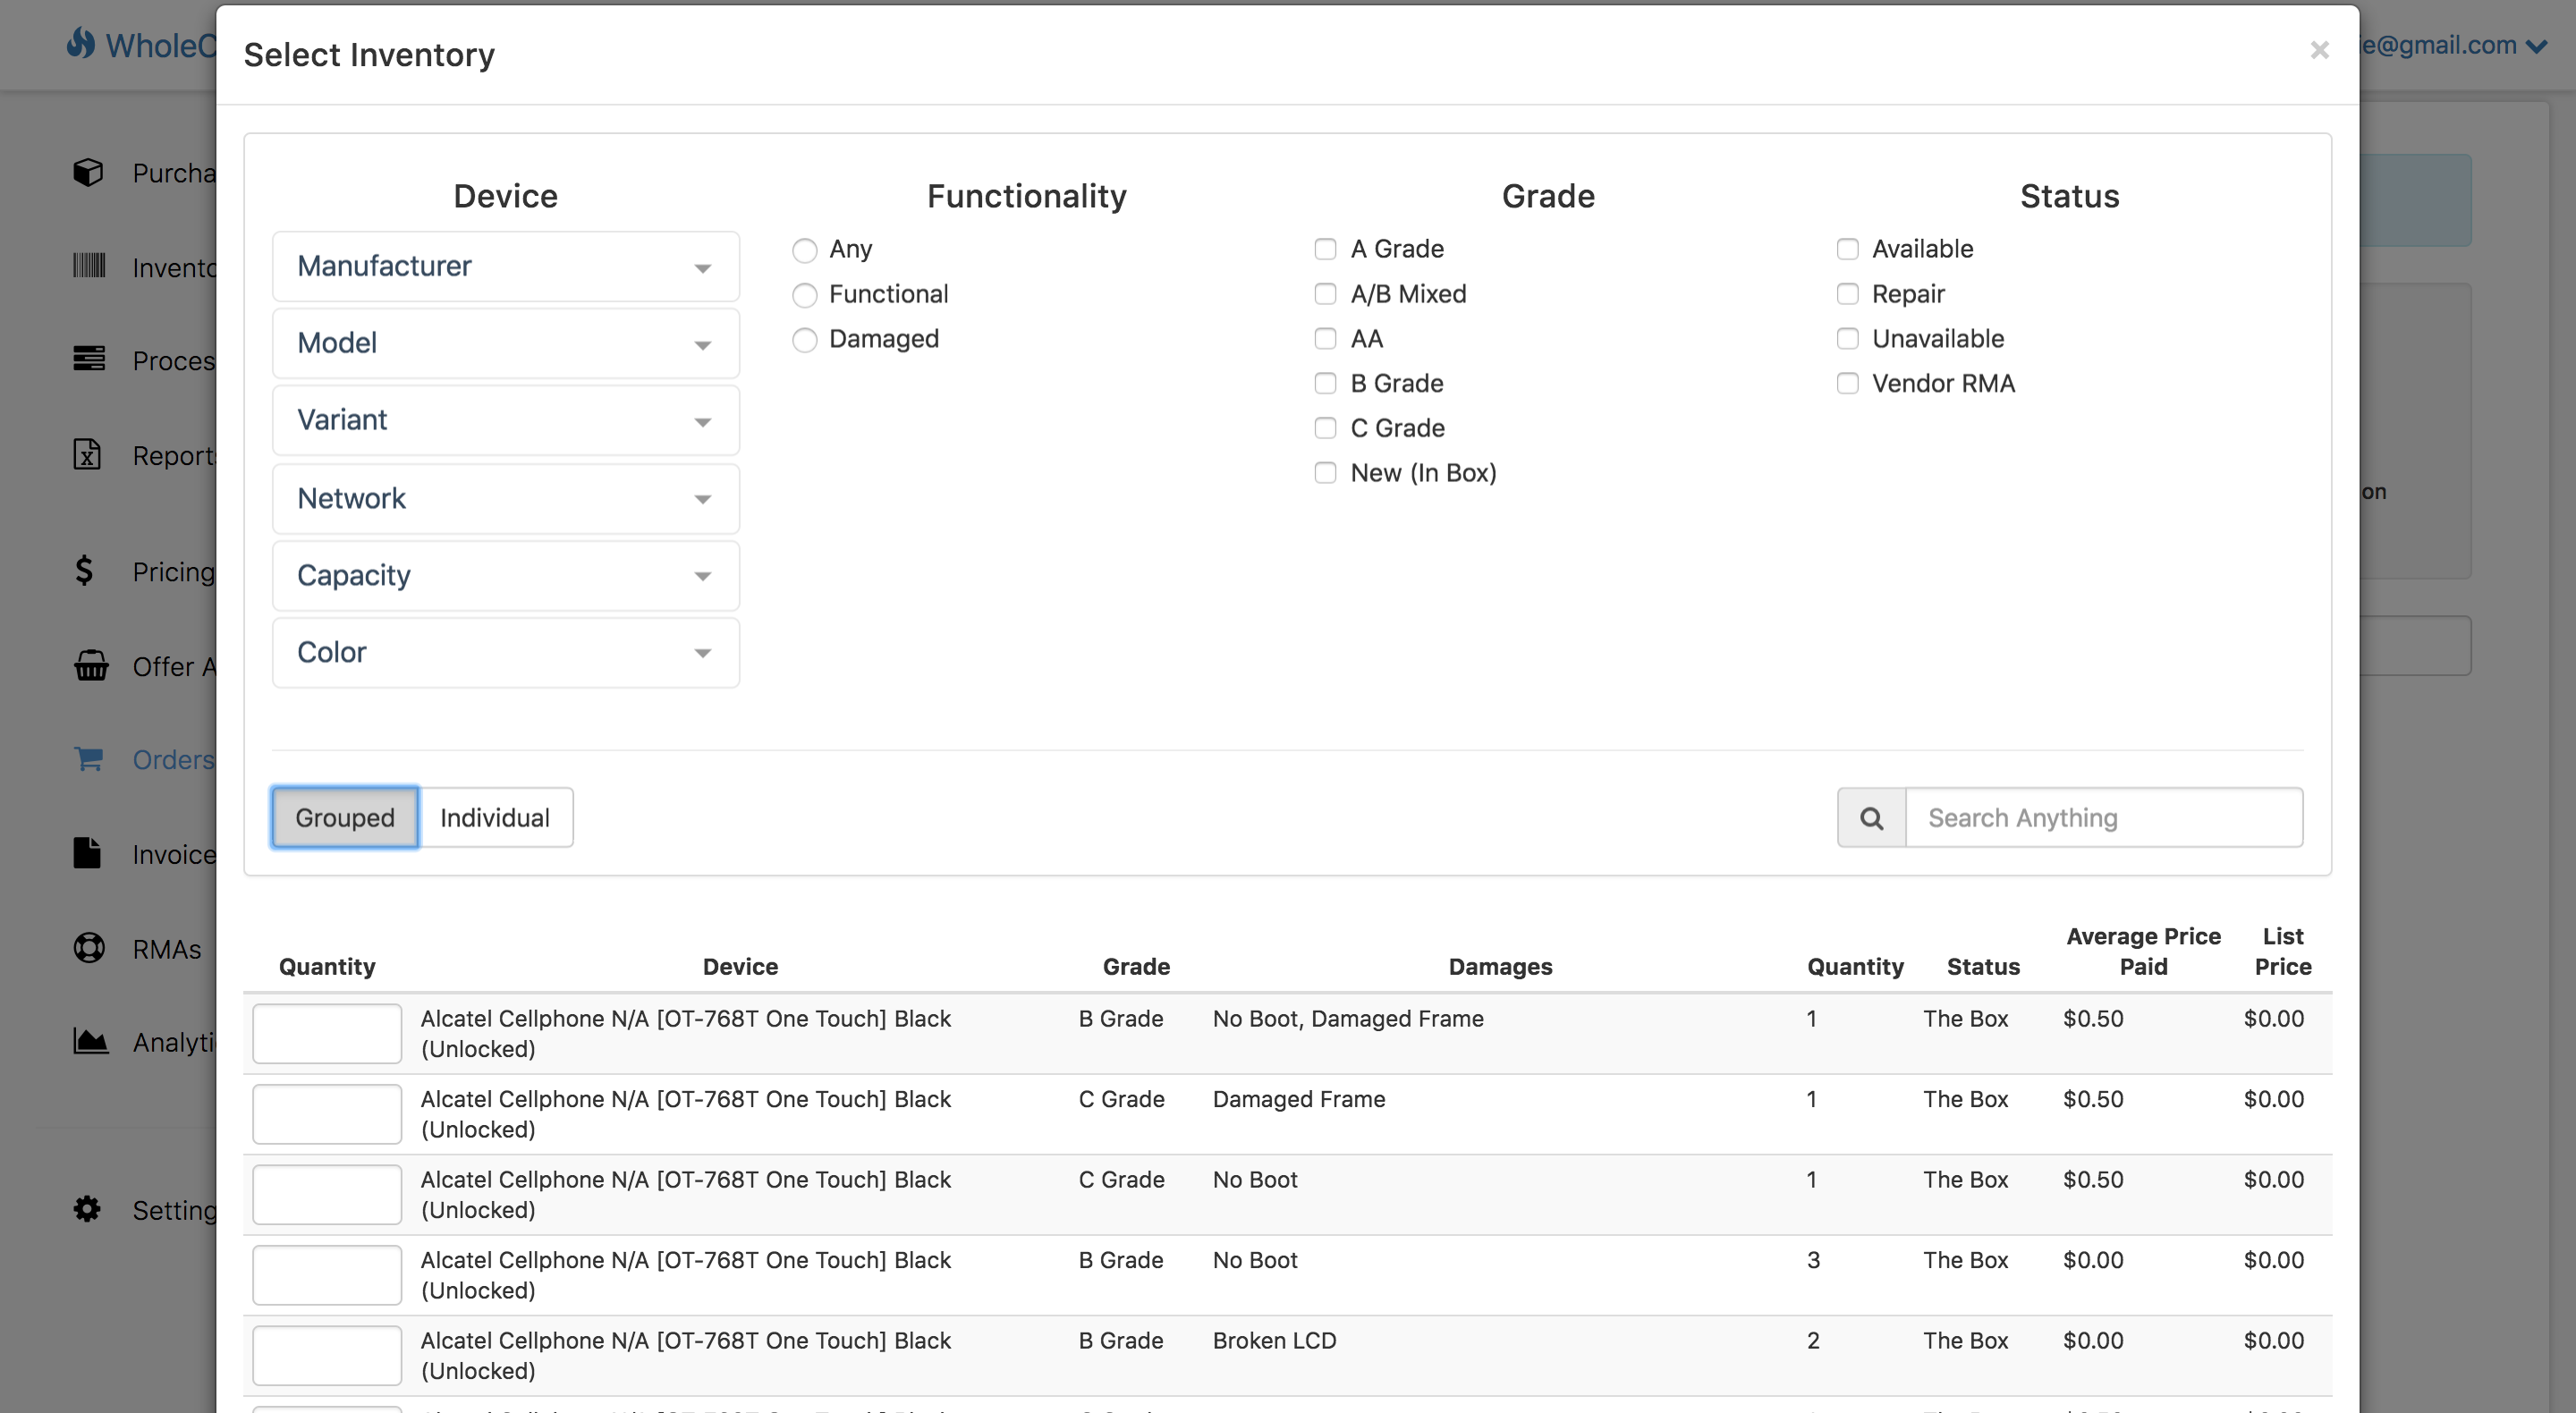Click the 'Broken LCD' damages cell
This screenshot has width=2576, height=1413.
point(1274,1340)
